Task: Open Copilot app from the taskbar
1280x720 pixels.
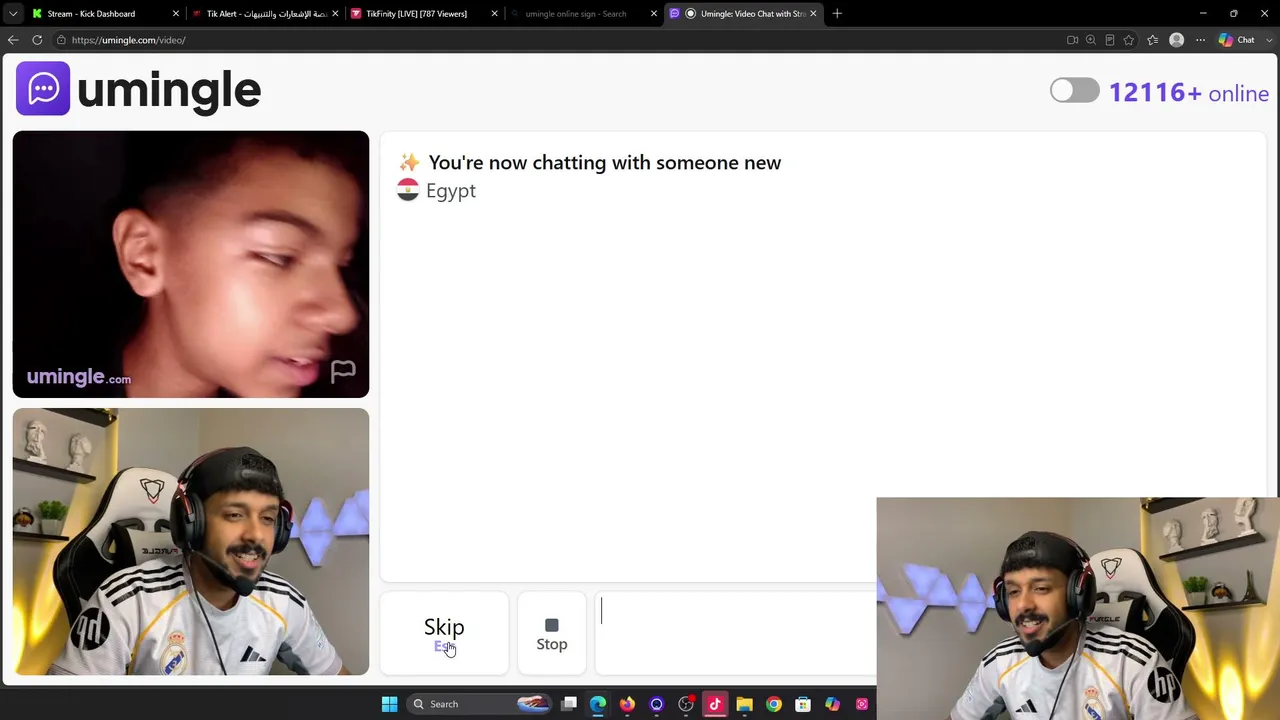Action: [832, 704]
